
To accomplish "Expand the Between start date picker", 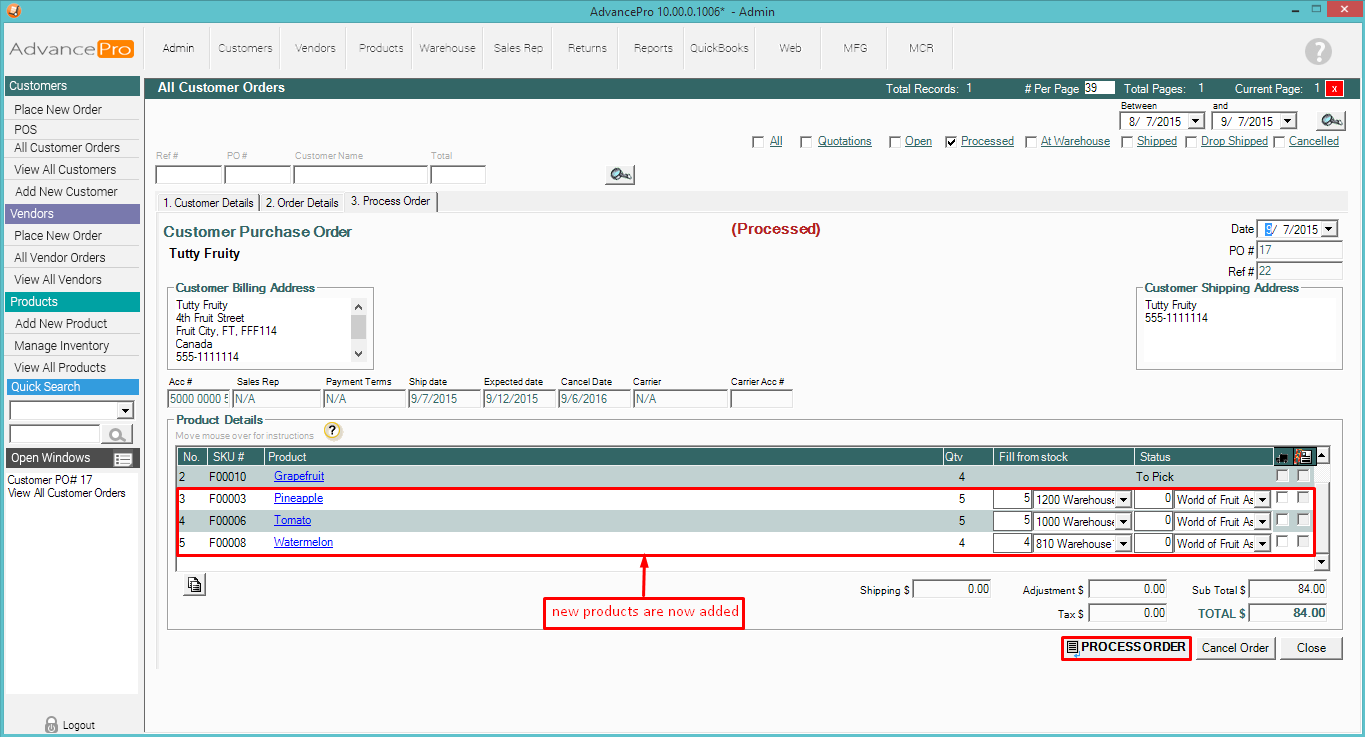I will (x=1195, y=121).
